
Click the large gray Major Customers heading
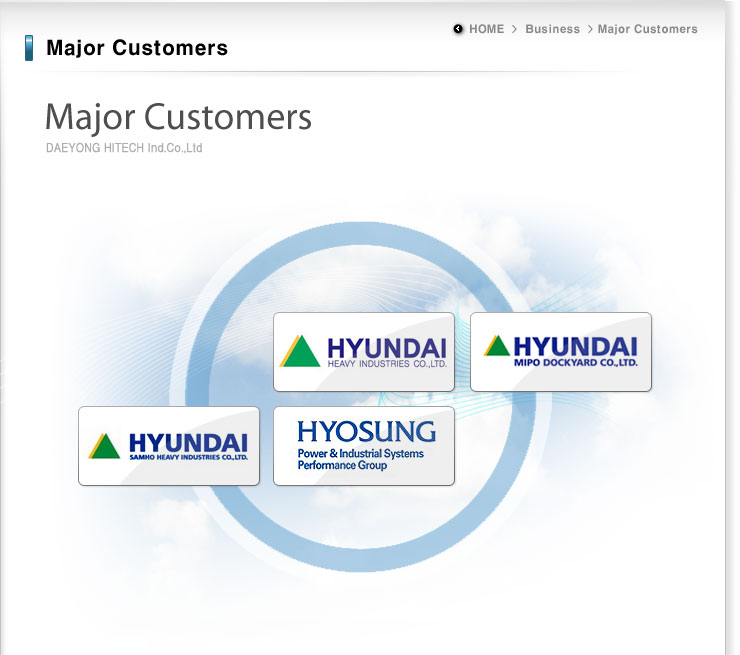[x=178, y=117]
